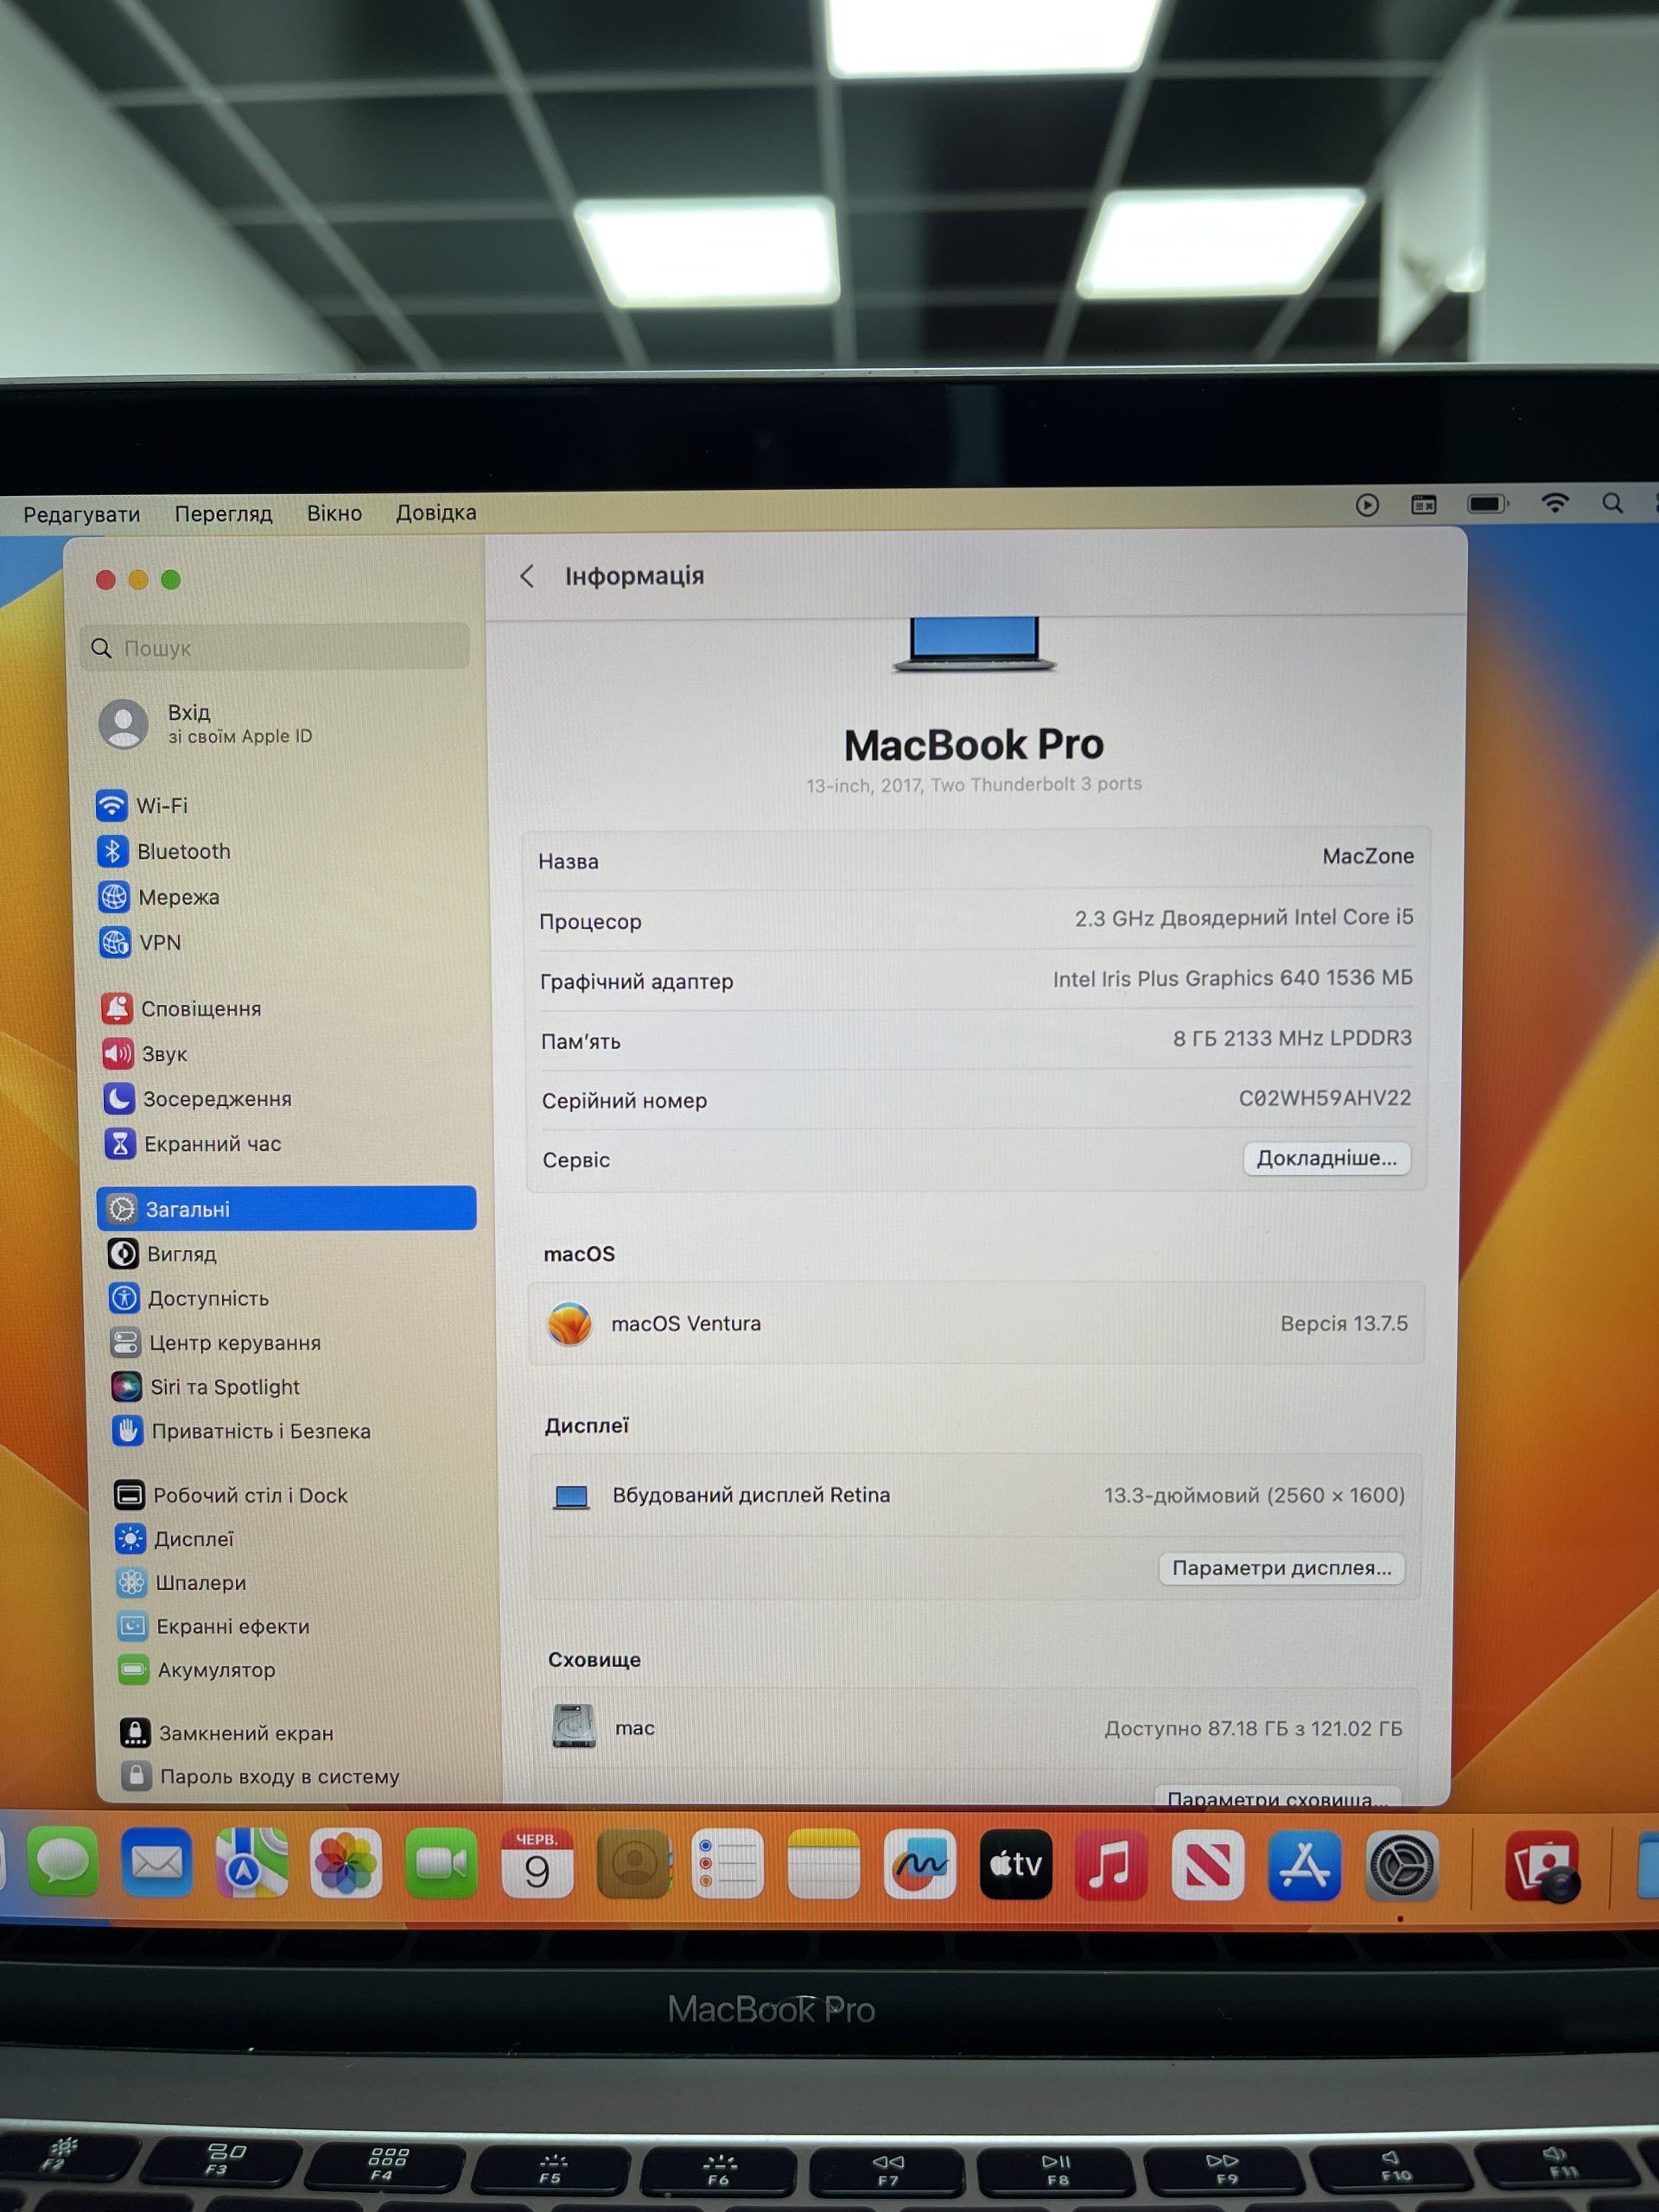The width and height of the screenshot is (1659, 2212).
Task: Open Зосередження focus settings
Action: 197,1098
